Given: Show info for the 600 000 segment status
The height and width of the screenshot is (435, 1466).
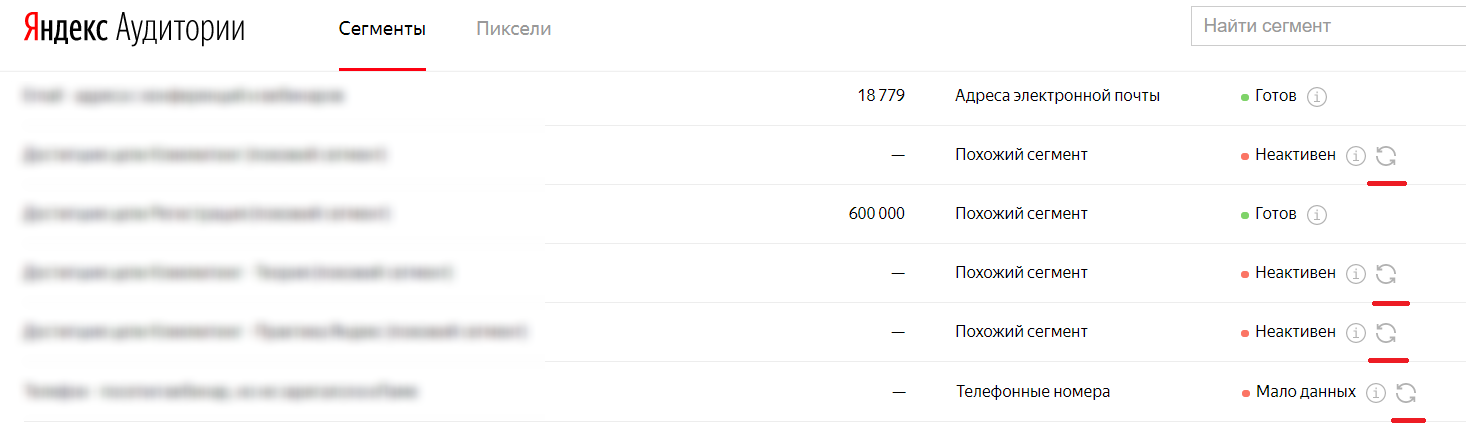Looking at the screenshot, I should [x=1317, y=214].
